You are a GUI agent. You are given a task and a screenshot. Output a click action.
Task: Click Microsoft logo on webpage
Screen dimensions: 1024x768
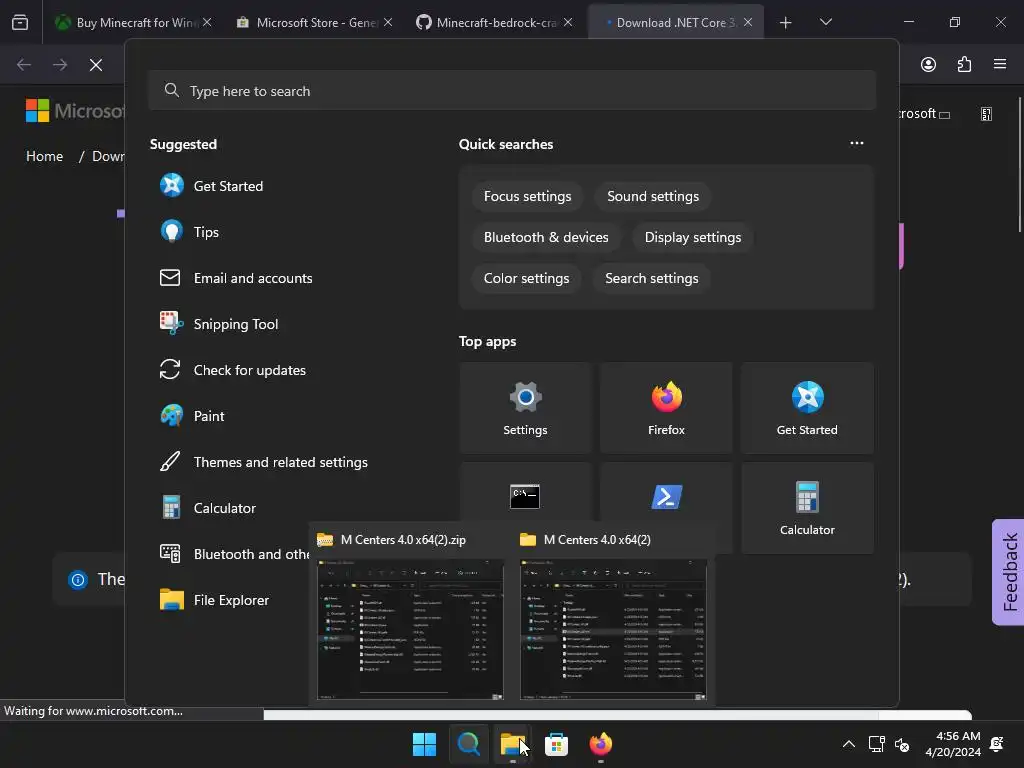click(74, 111)
